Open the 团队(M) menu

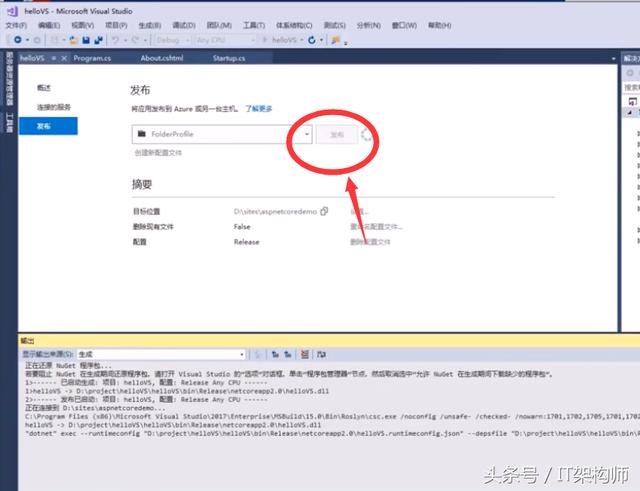(x=219, y=25)
